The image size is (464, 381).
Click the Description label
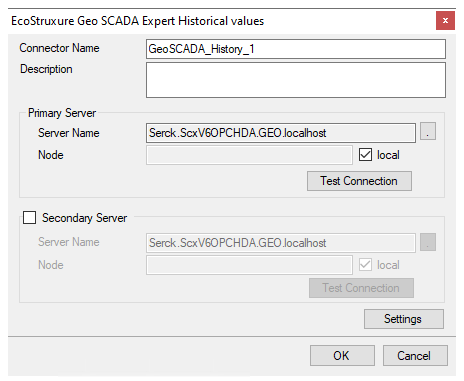[x=46, y=69]
